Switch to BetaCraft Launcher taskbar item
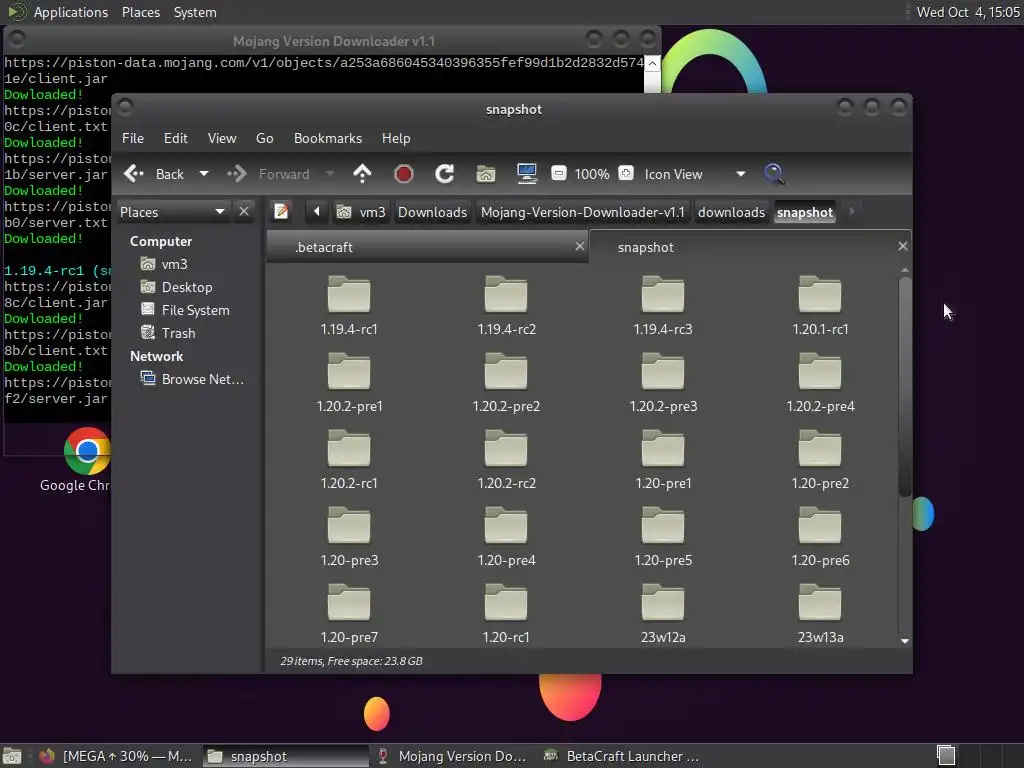Screen dimensions: 1024x768 point(622,756)
